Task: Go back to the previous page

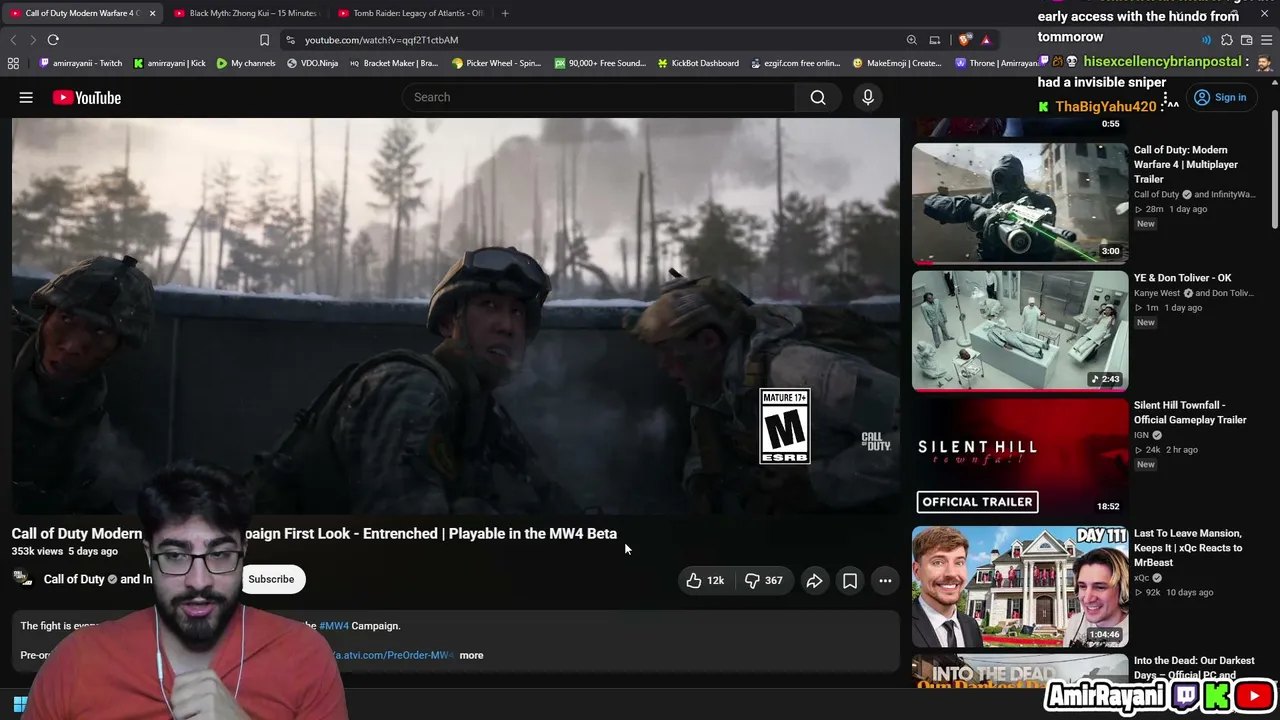Action: 13,40
